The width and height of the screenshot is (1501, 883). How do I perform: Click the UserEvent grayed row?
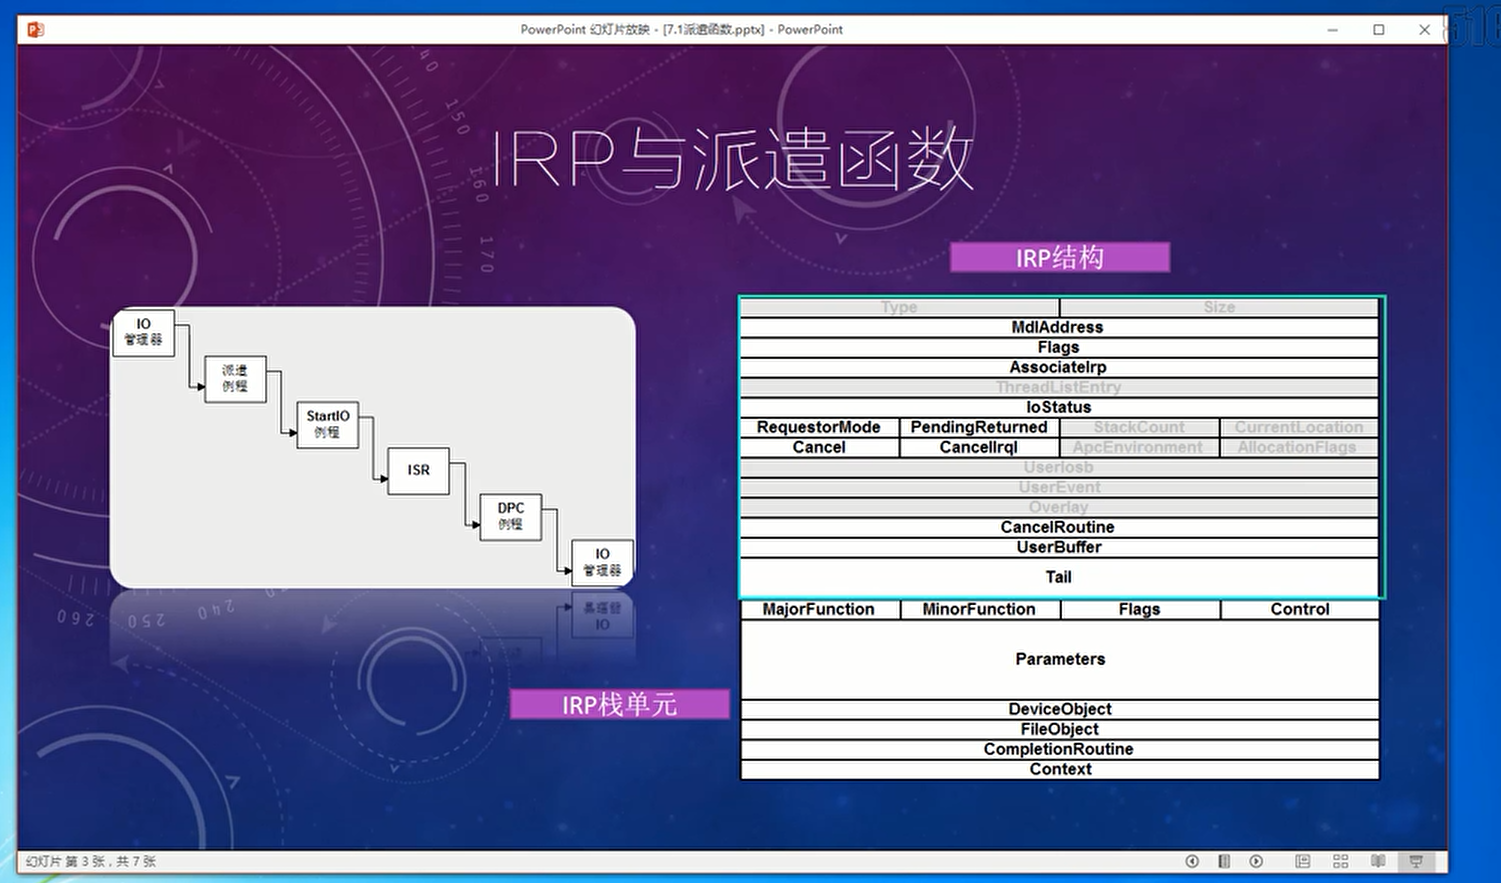[1059, 487]
